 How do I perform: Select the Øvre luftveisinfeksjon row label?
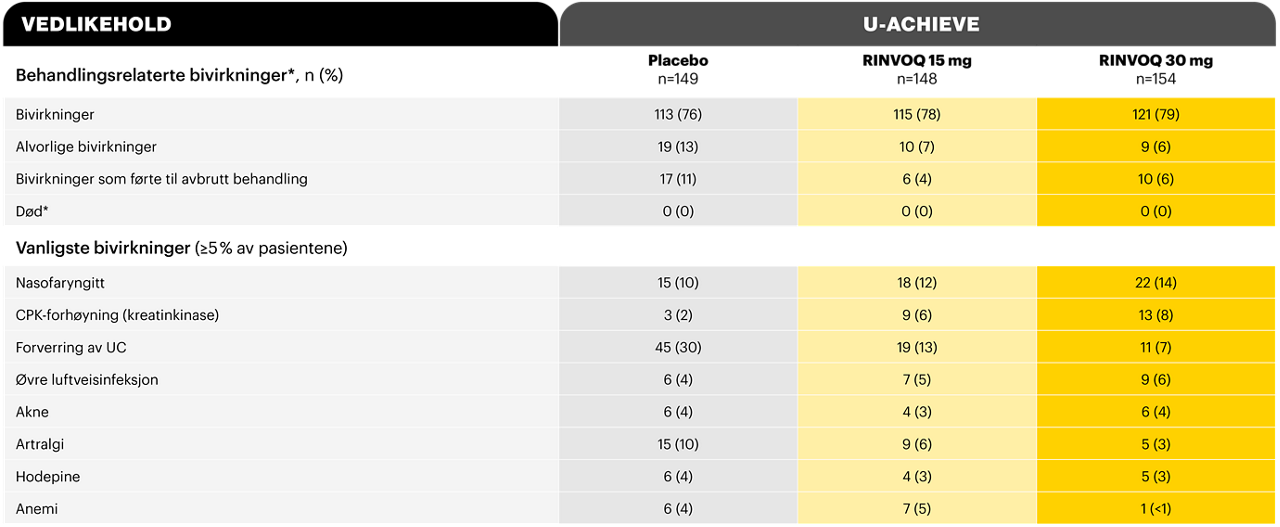pyautogui.click(x=87, y=379)
